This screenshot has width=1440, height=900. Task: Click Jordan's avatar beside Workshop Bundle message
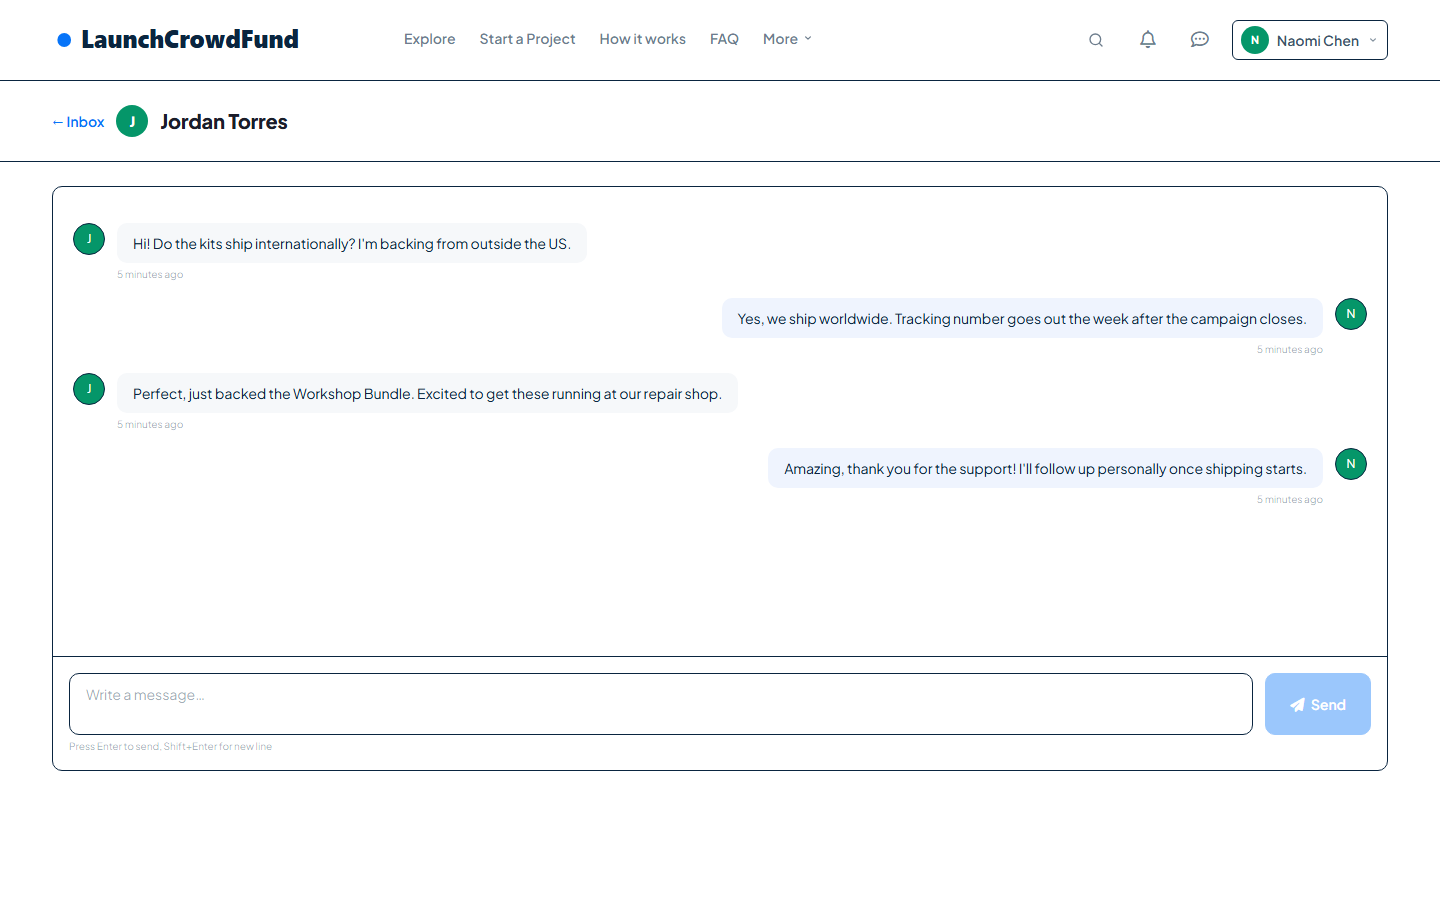89,389
